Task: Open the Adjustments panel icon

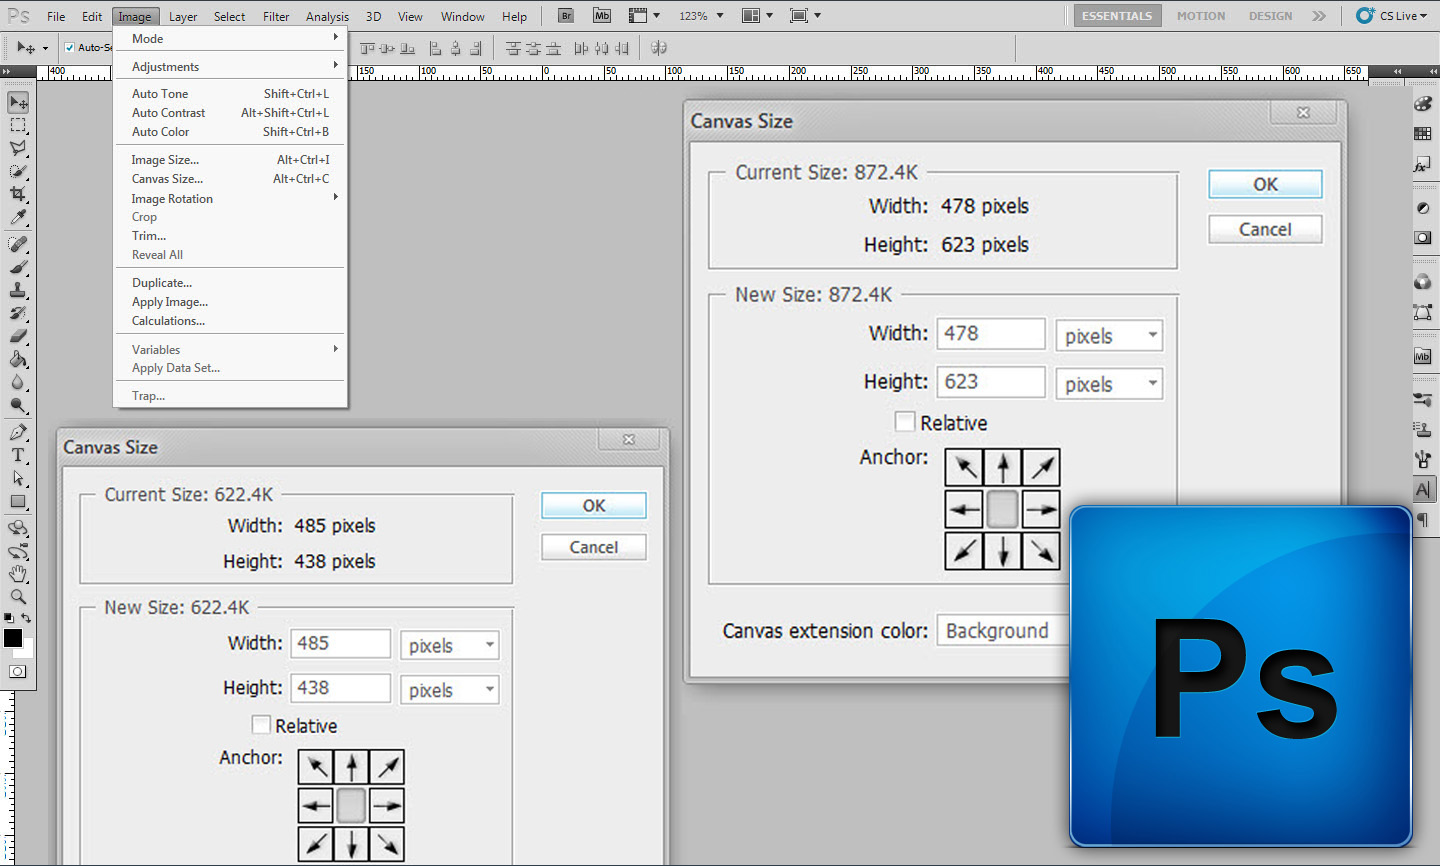Action: point(1423,208)
